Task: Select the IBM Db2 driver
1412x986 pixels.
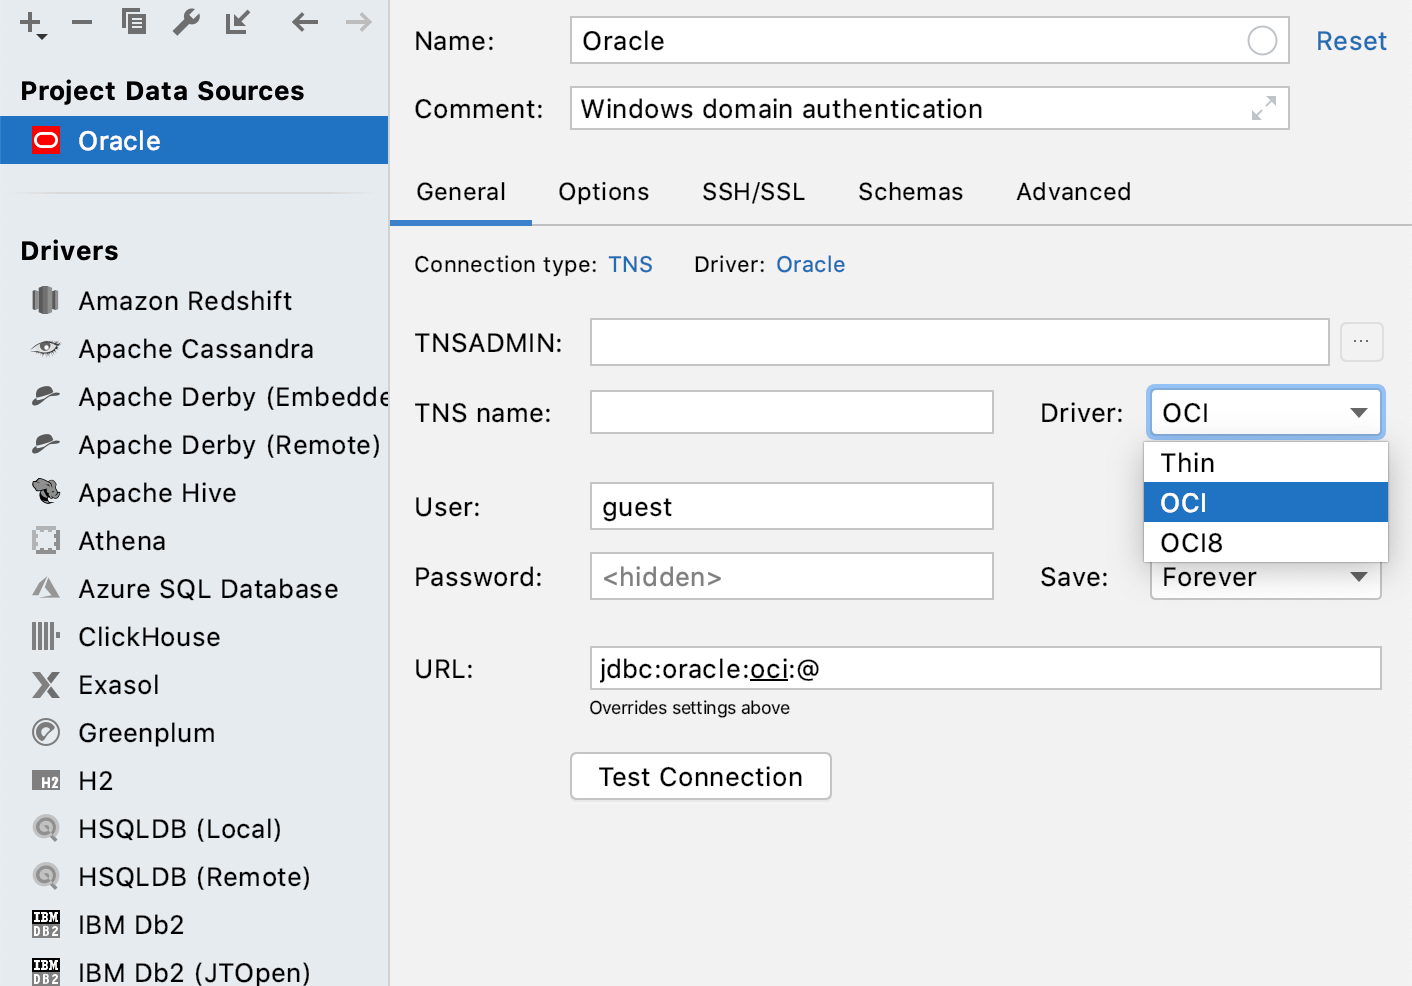Action: tap(194, 924)
